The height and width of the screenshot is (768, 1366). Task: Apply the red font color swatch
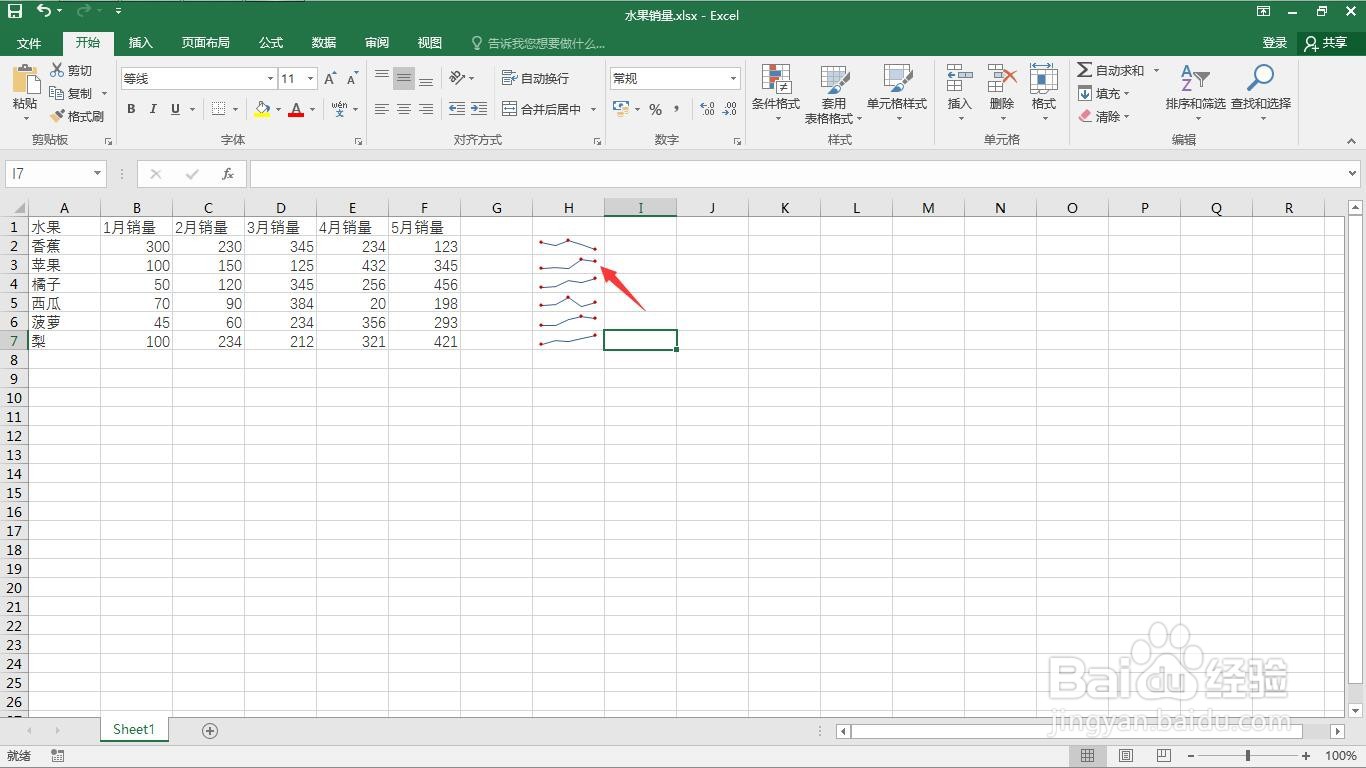click(296, 109)
